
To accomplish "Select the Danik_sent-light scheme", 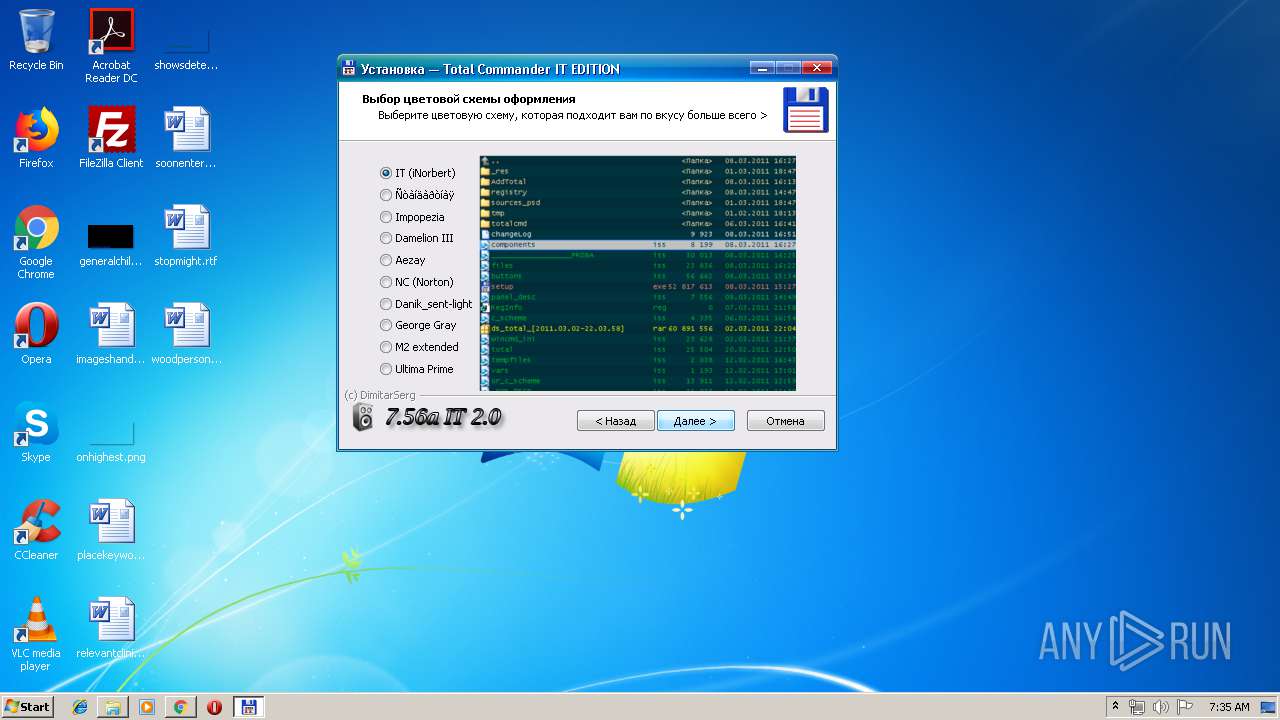I will [x=426, y=304].
